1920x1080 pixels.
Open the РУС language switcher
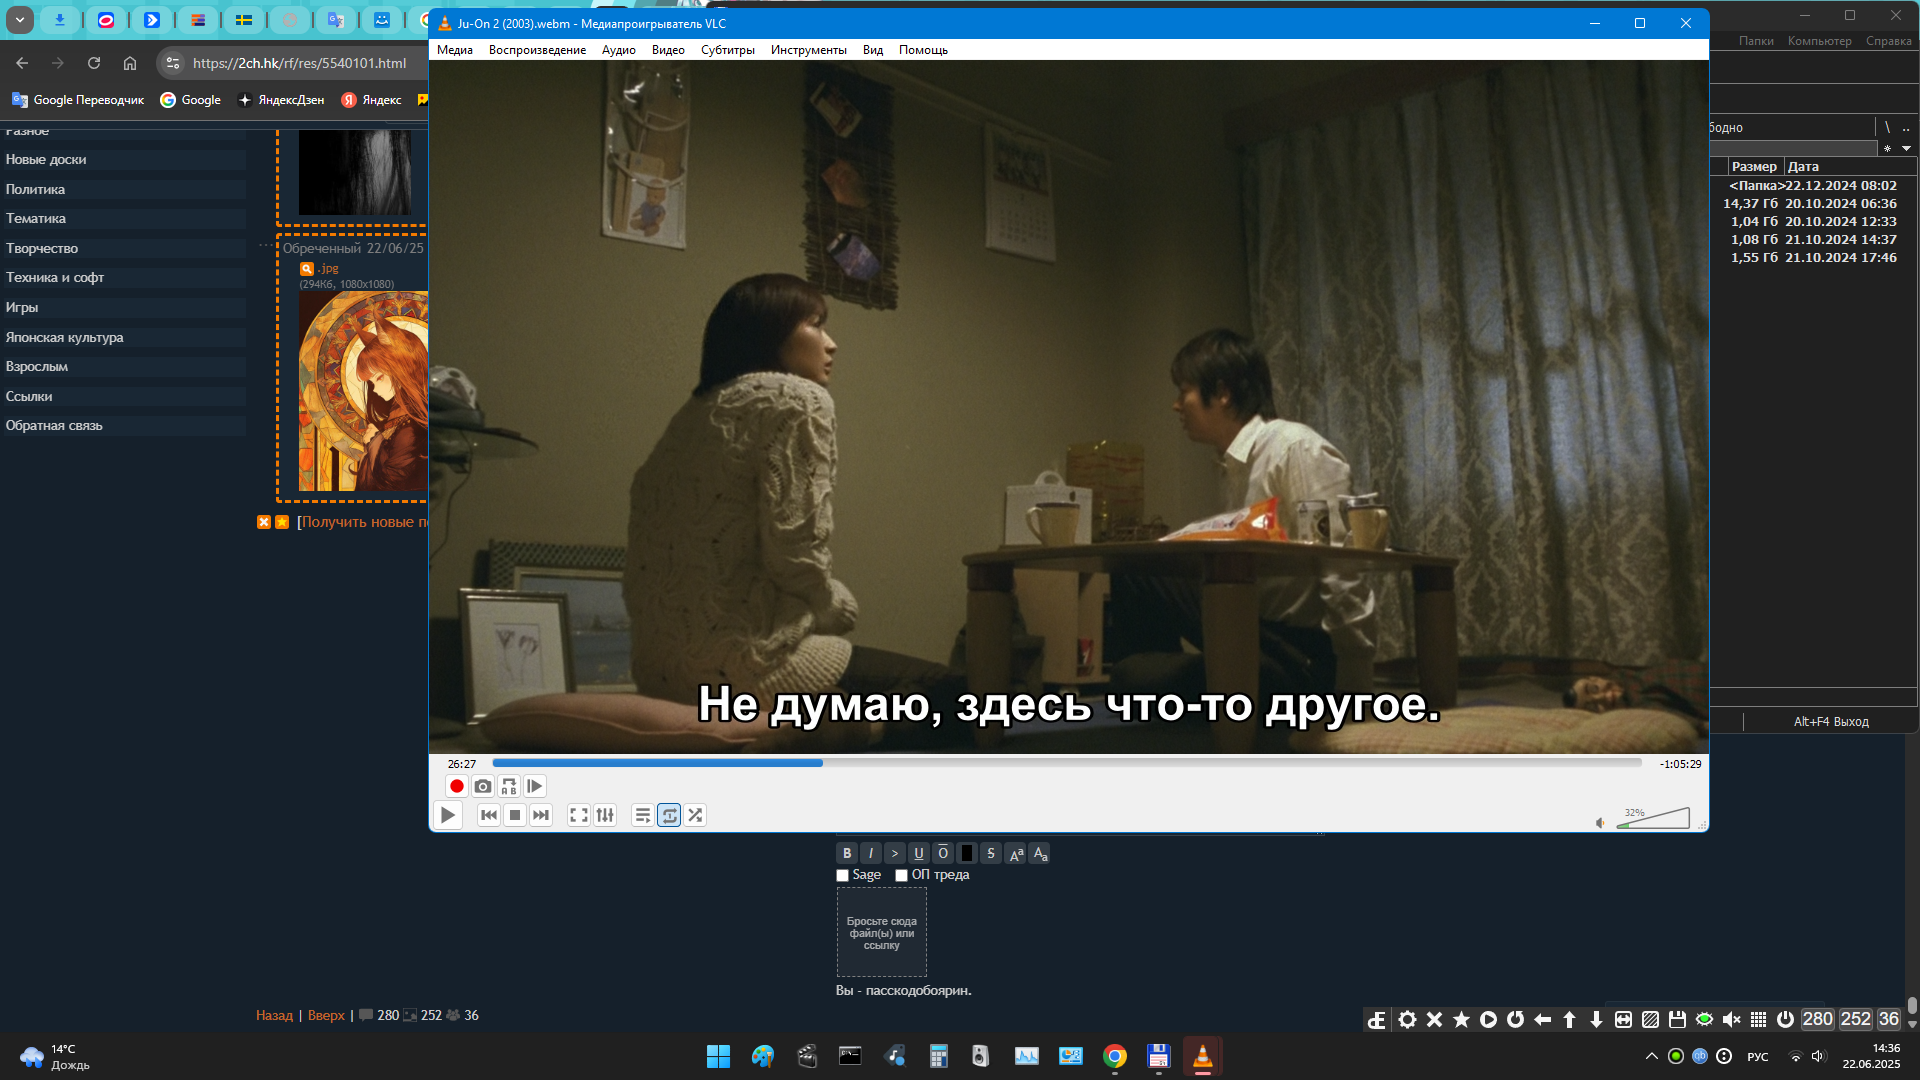1757,1056
